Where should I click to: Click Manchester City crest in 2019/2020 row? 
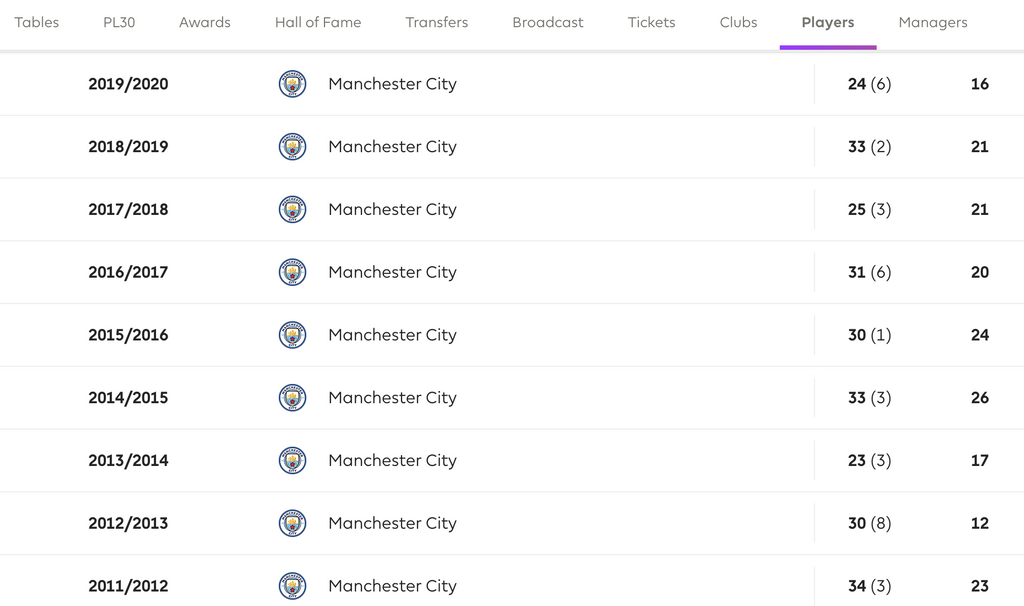[292, 84]
